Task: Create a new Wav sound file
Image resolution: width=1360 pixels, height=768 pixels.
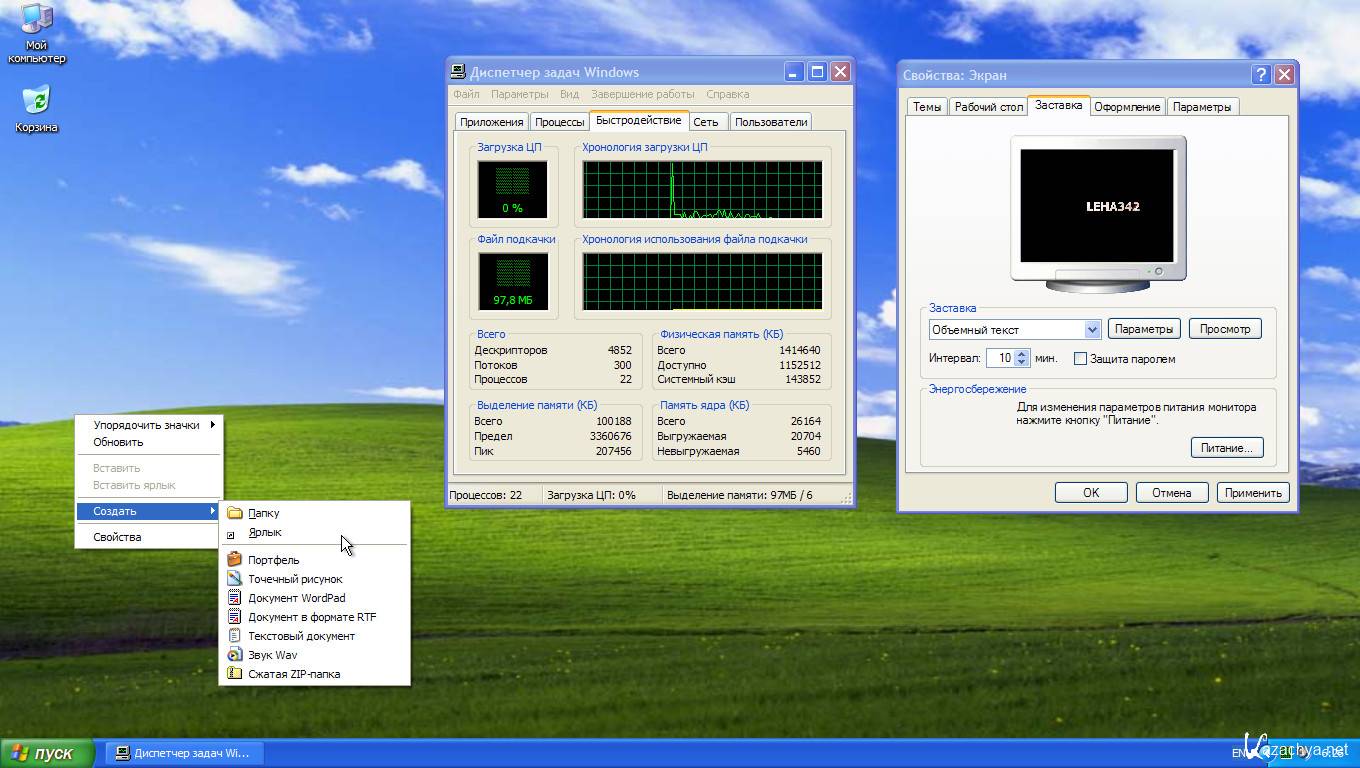Action: click(x=272, y=655)
